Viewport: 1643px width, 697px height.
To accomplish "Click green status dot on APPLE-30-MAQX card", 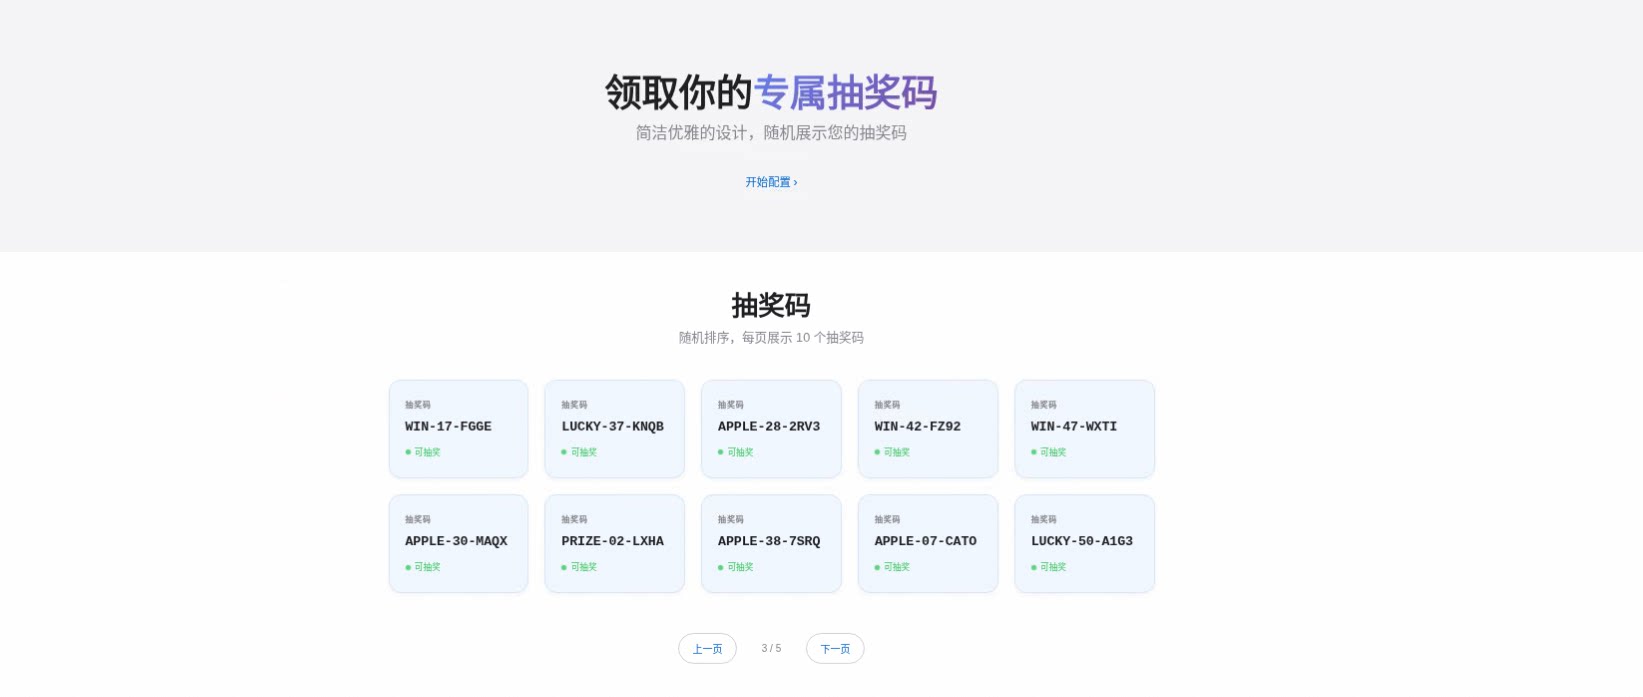I will tap(408, 568).
